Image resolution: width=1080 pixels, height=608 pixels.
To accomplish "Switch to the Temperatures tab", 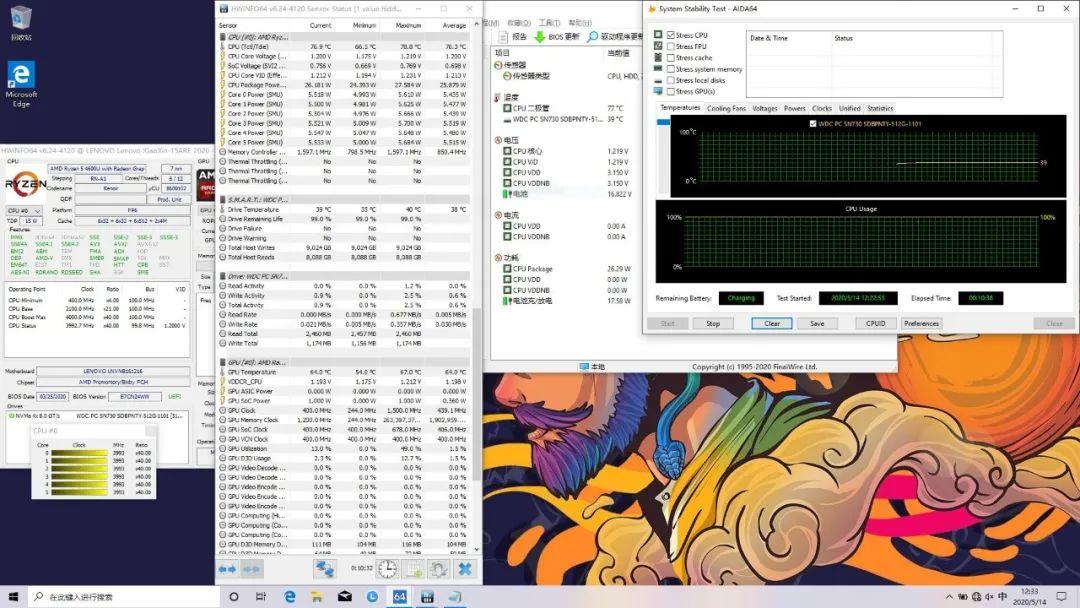I will (680, 108).
